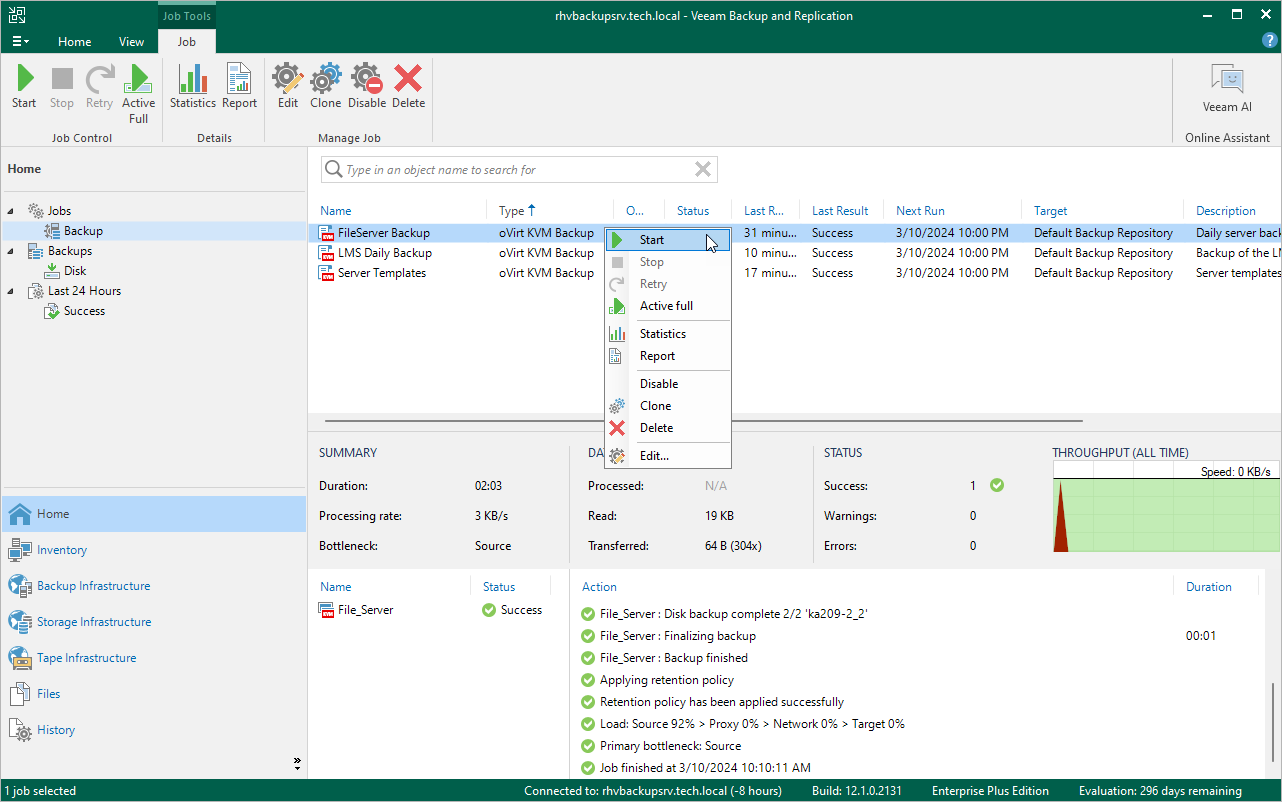Screen dimensions: 1282x802
Task: Choose Active full in the context menu
Action: [x=668, y=306]
